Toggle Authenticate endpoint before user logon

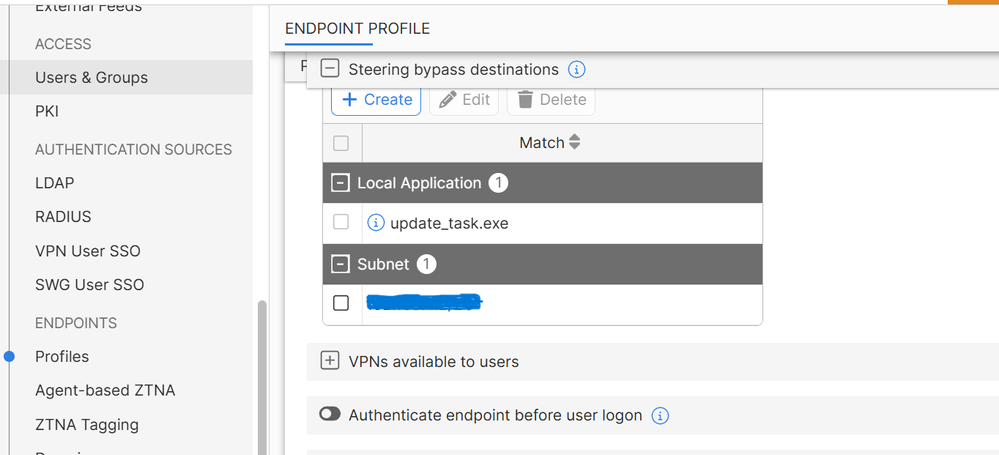[x=330, y=415]
